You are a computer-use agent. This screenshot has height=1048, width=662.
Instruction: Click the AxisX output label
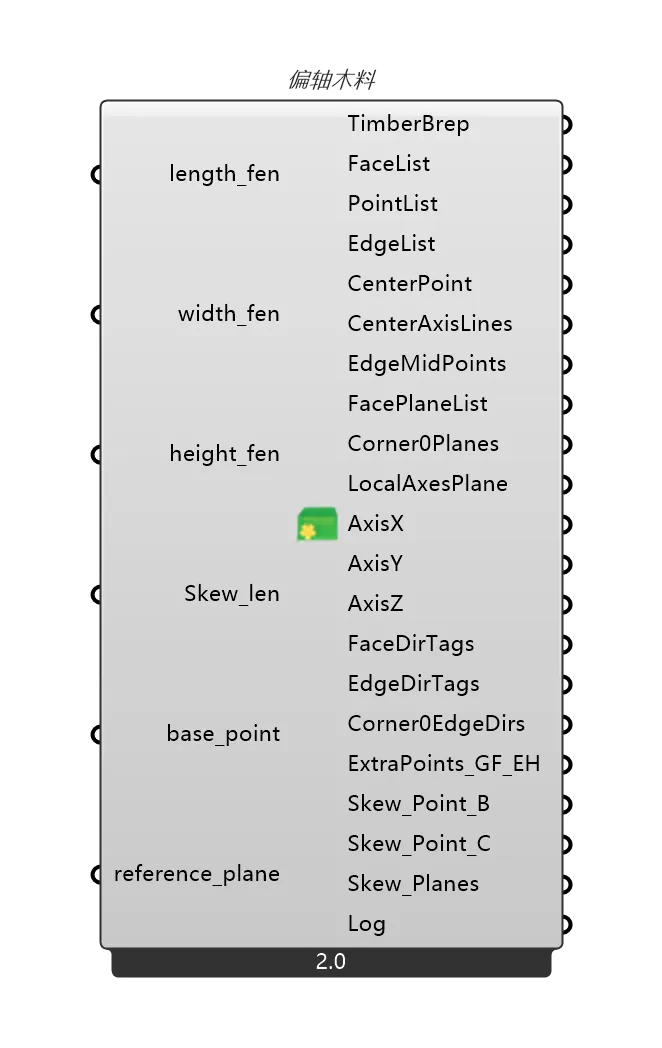(x=376, y=523)
